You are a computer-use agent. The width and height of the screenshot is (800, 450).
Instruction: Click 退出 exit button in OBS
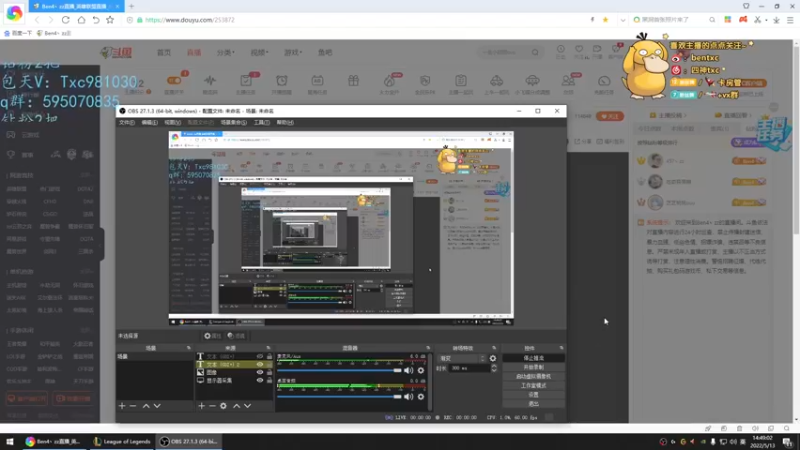coord(533,404)
